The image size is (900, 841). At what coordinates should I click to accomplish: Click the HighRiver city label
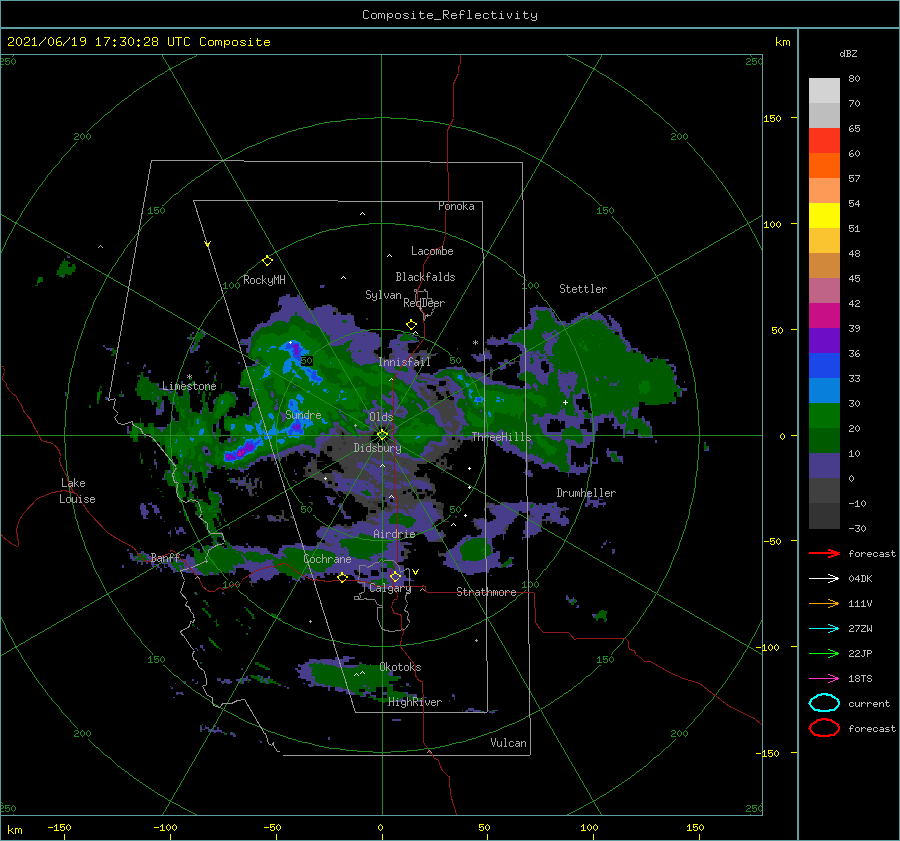pyautogui.click(x=415, y=702)
